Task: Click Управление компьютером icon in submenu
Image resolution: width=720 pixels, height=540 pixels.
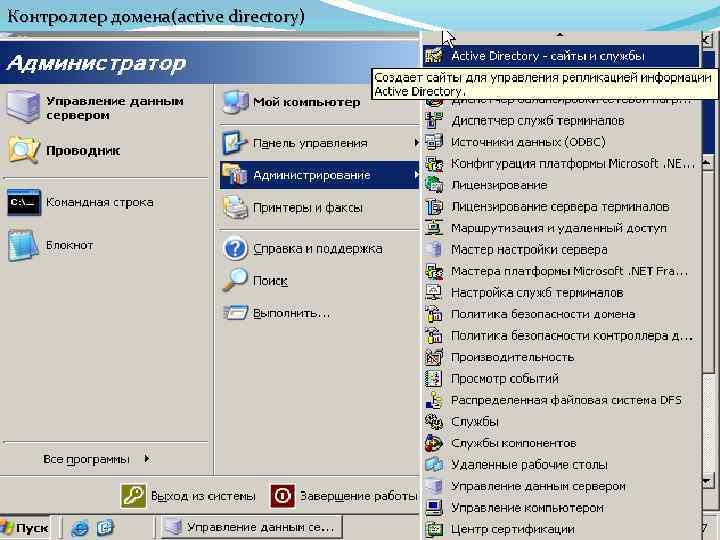Action: (x=434, y=508)
